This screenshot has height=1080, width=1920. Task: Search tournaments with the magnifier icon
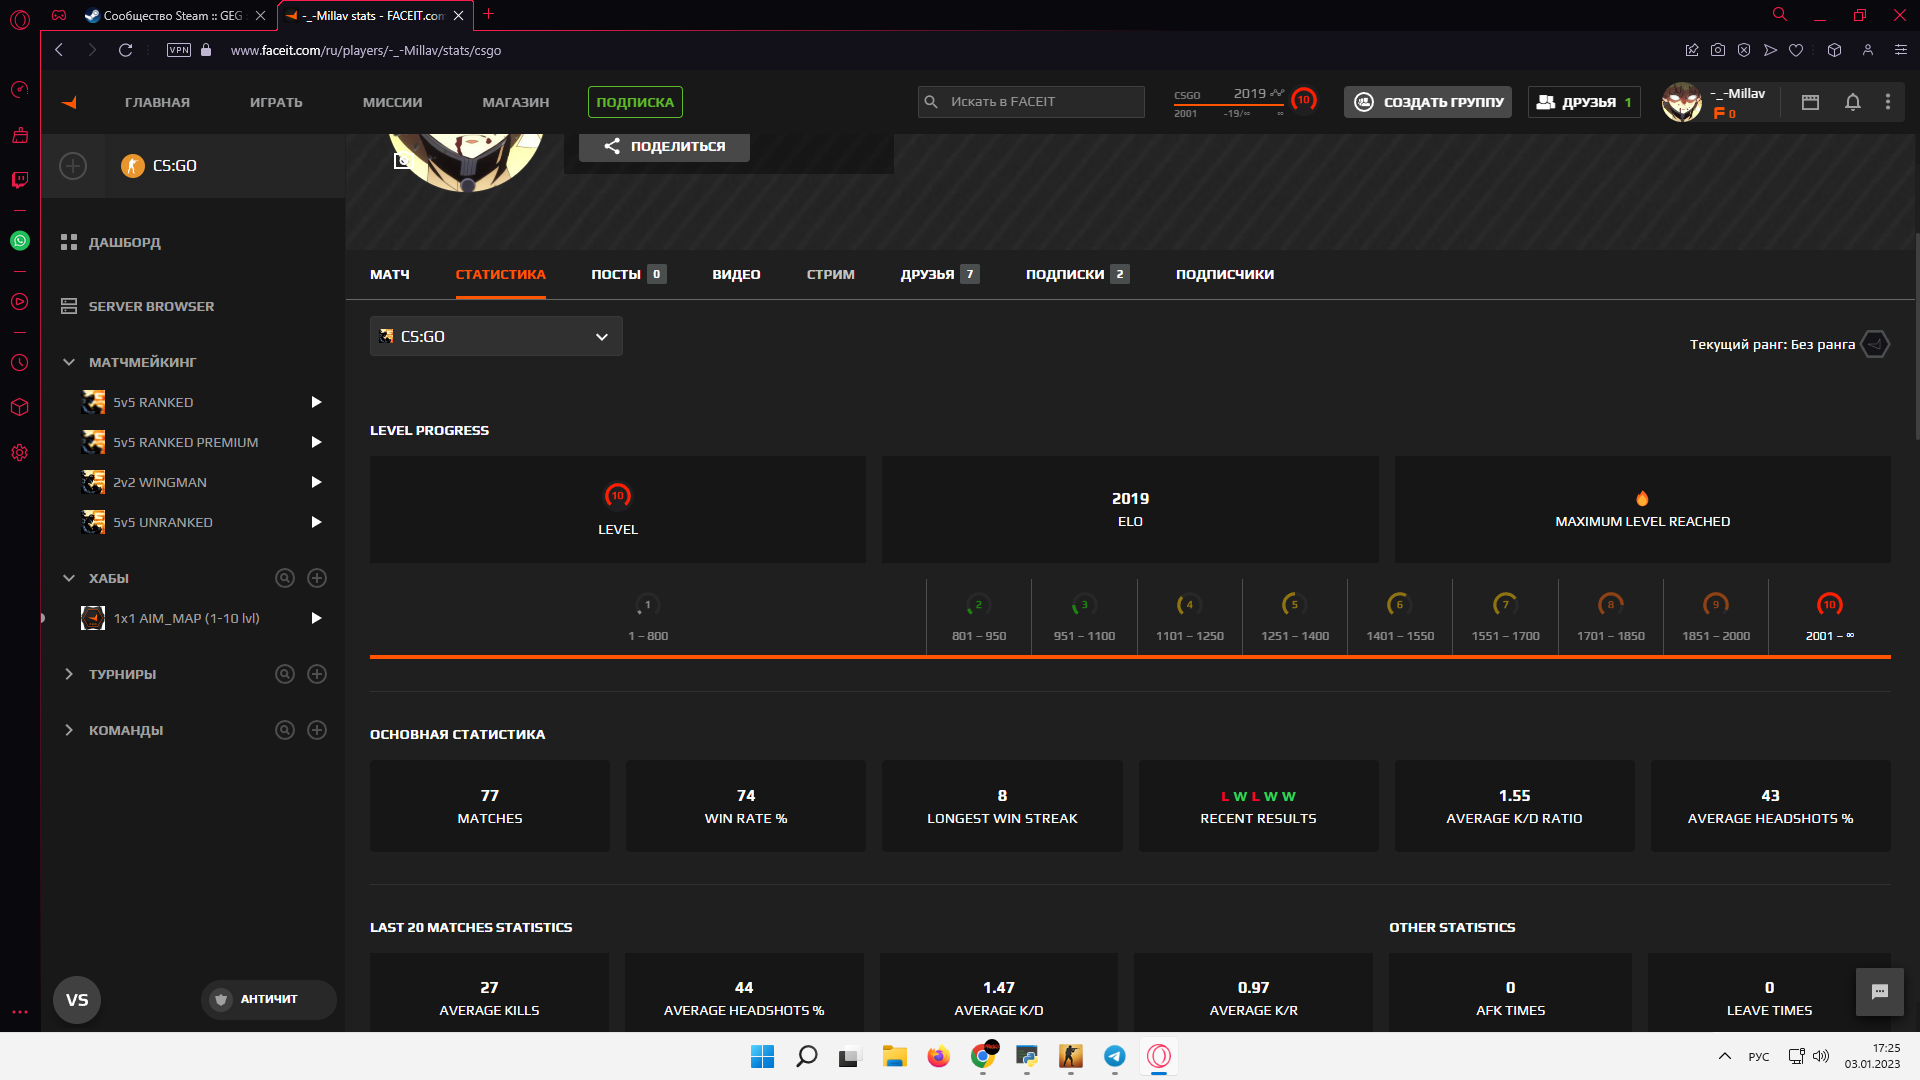pyautogui.click(x=285, y=674)
